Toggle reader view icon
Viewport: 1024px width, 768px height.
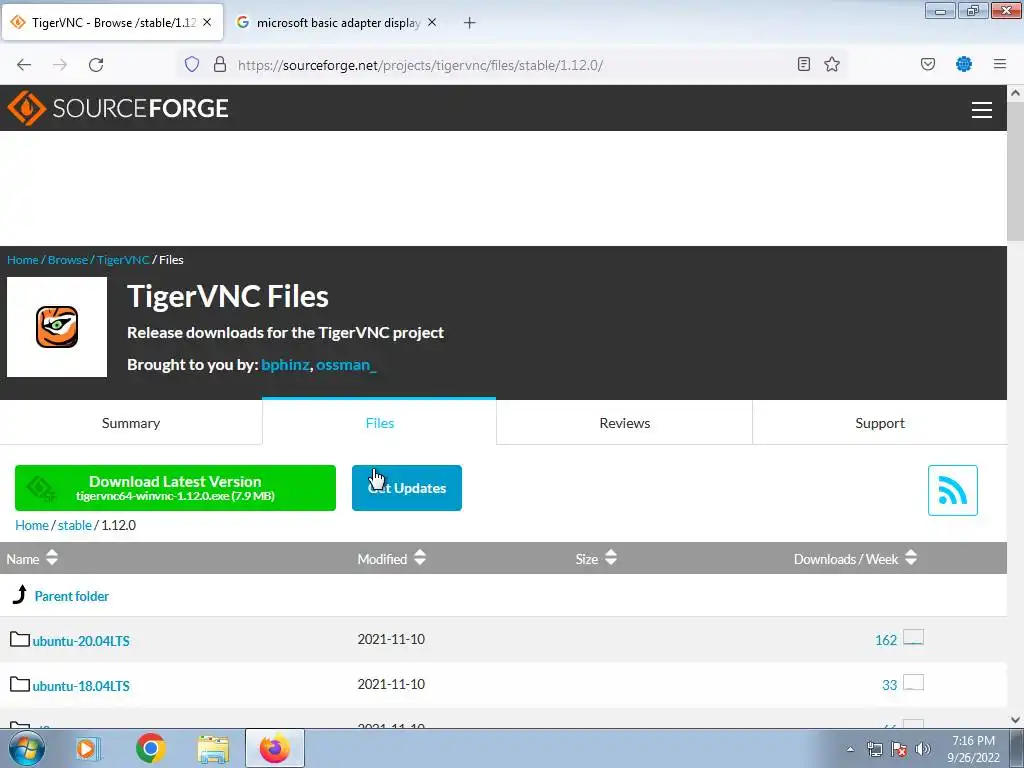click(804, 64)
